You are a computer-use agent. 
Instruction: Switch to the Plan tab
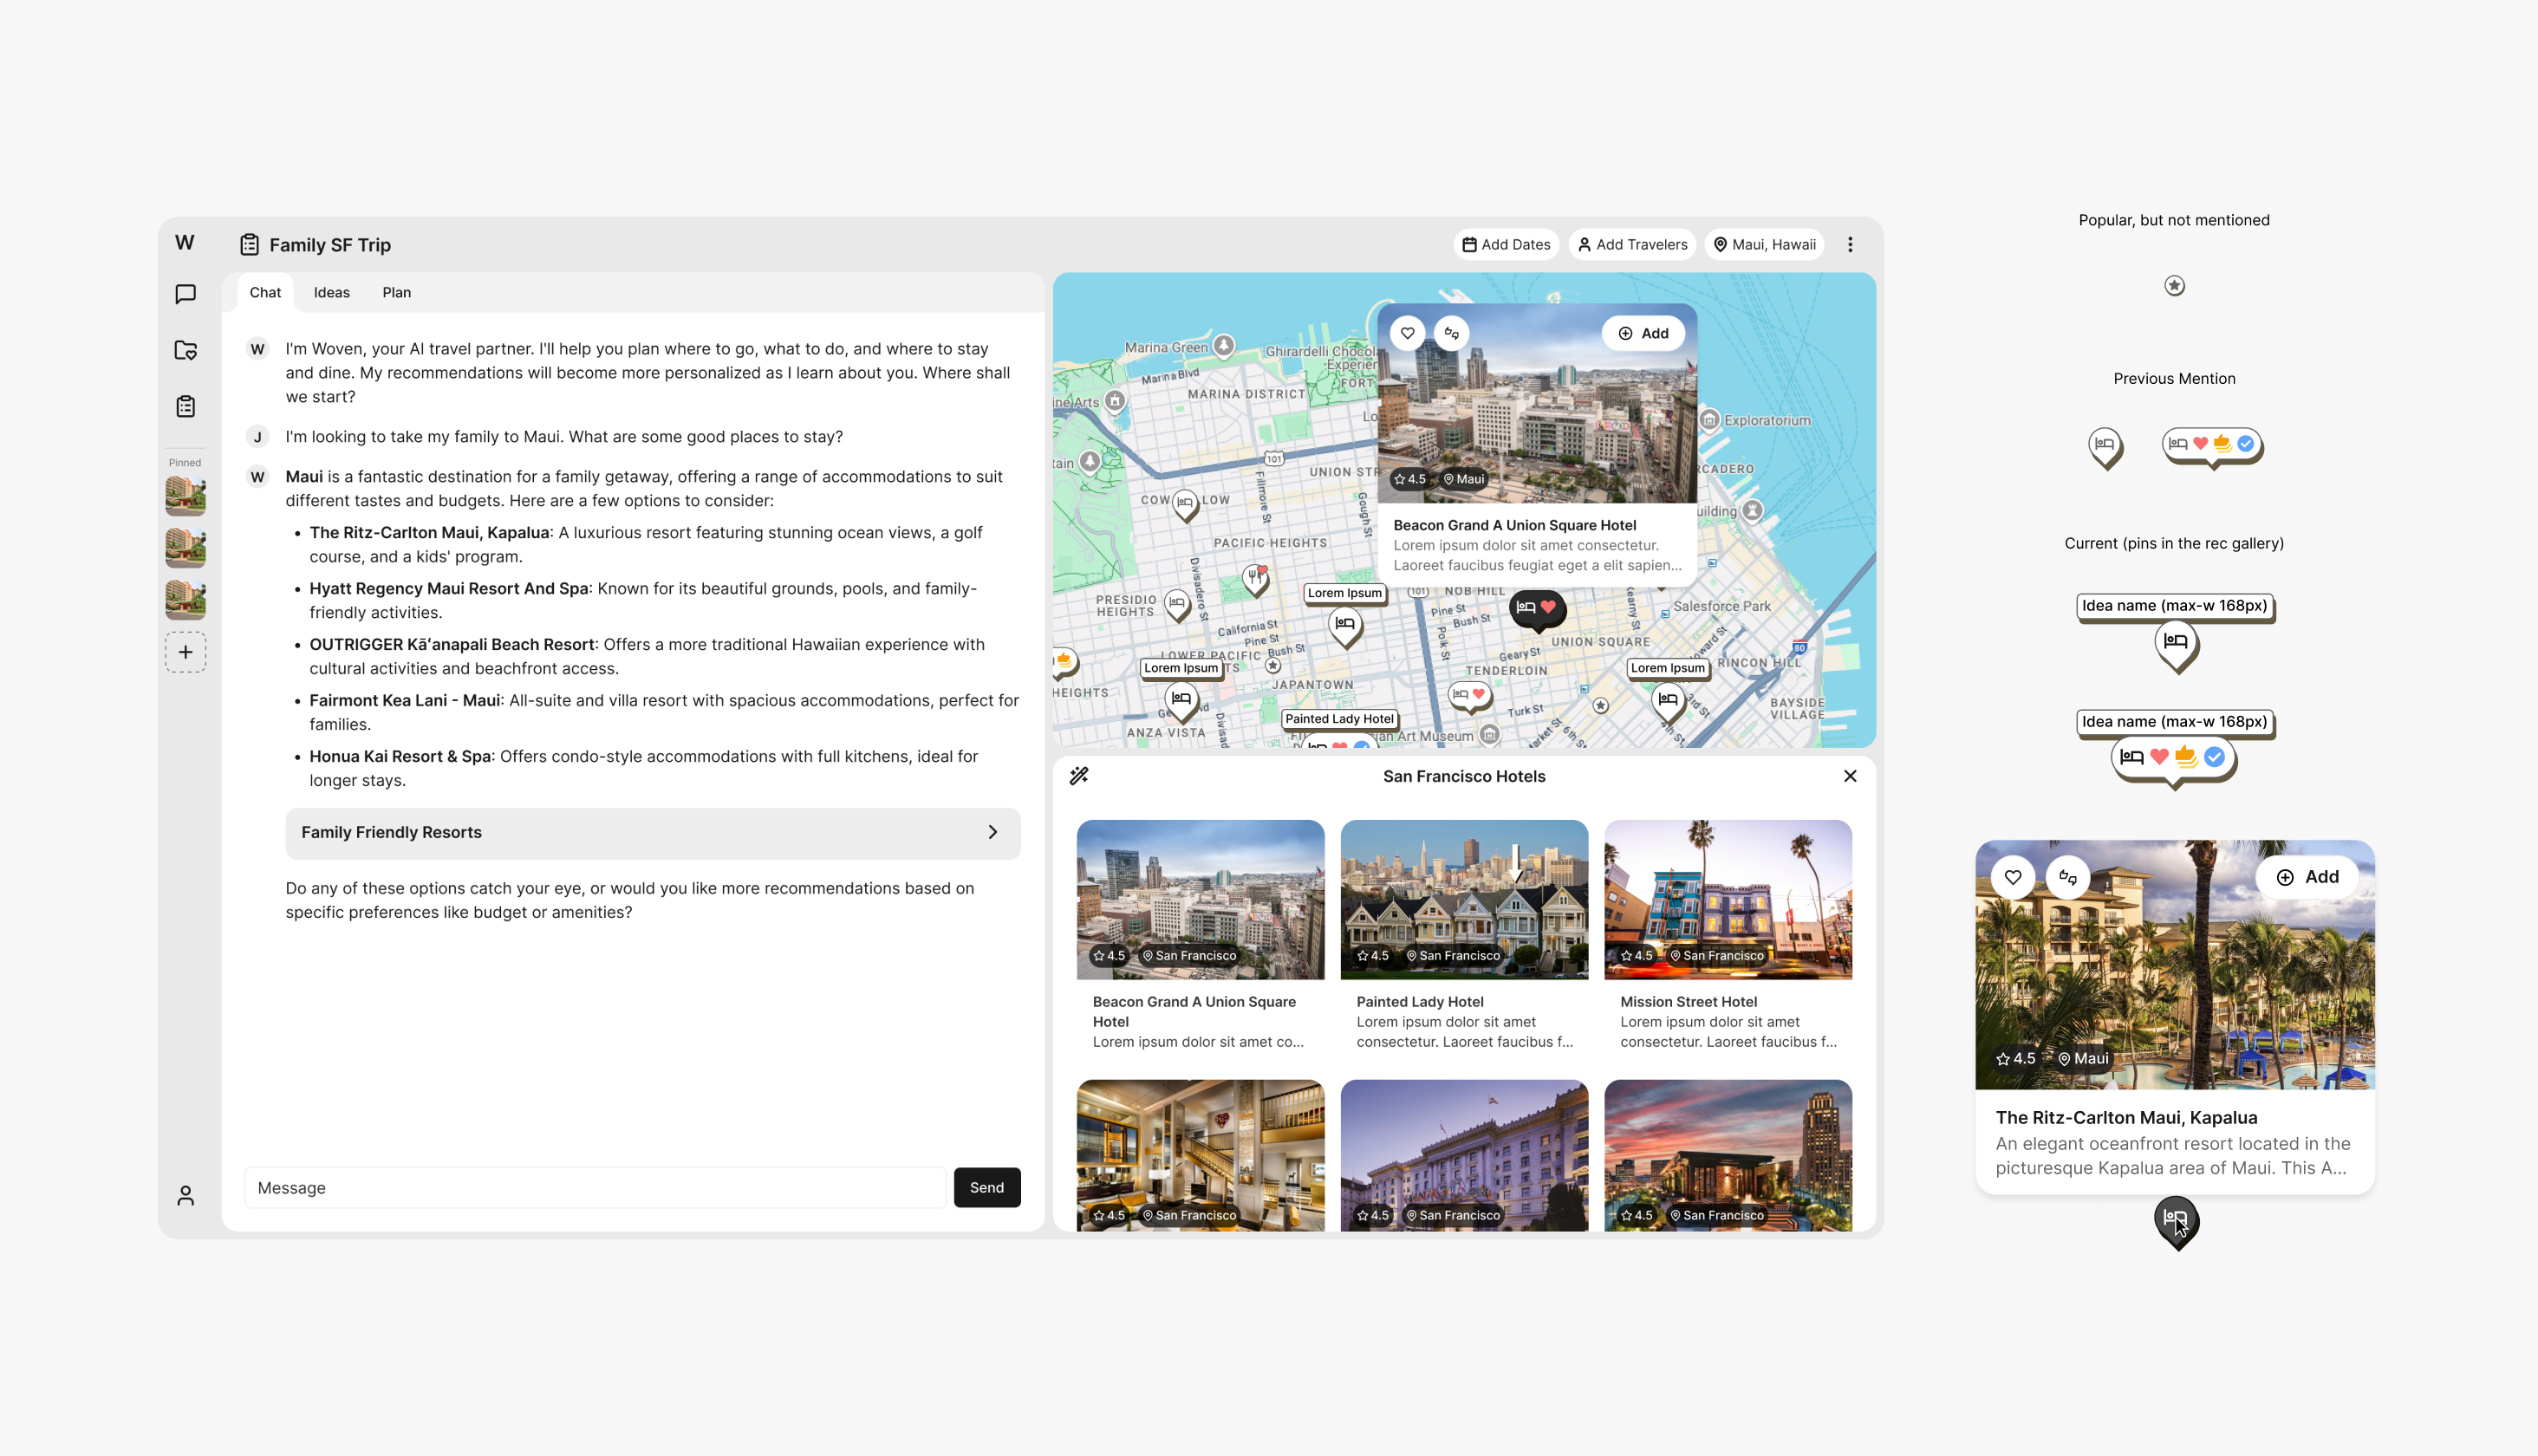(396, 293)
